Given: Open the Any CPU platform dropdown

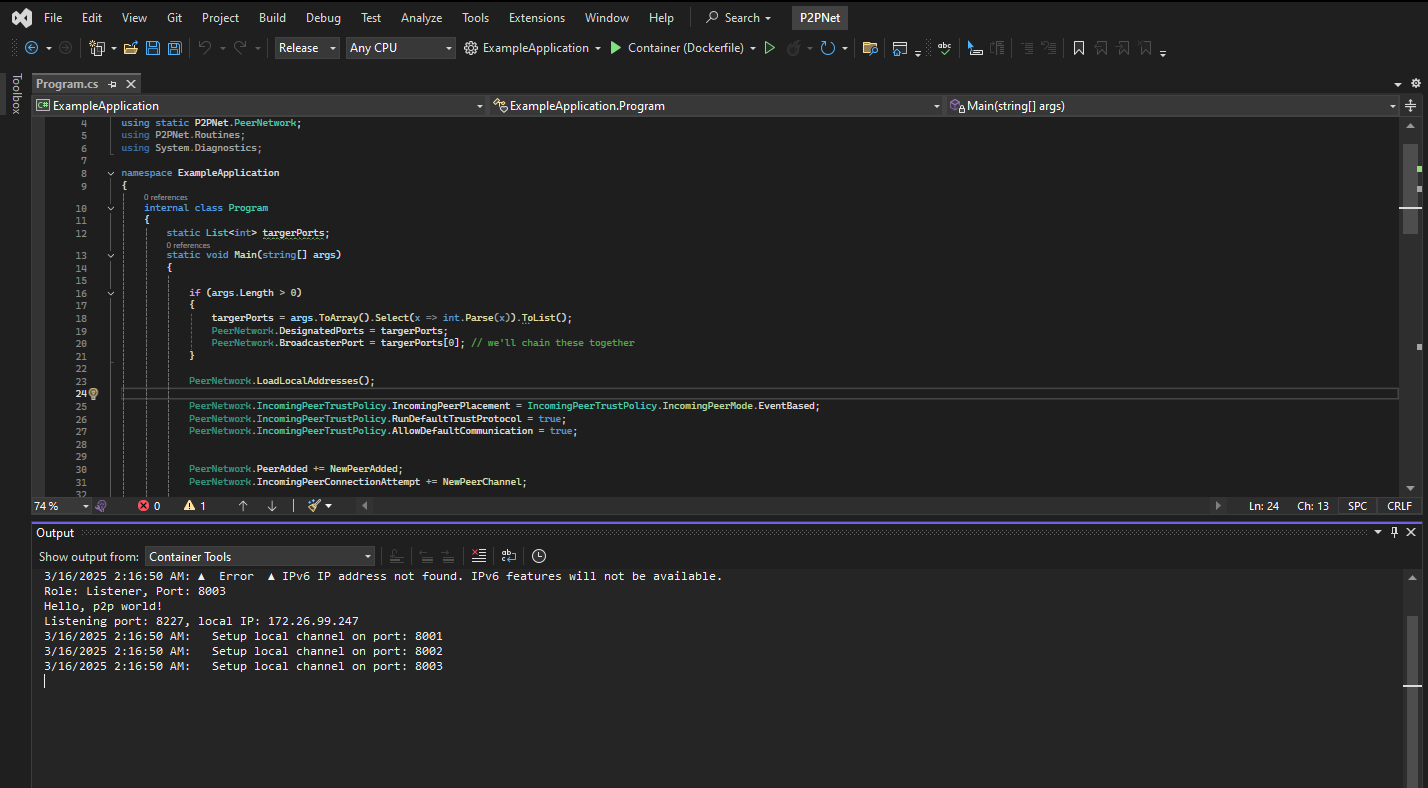Looking at the screenshot, I should click(x=400, y=48).
